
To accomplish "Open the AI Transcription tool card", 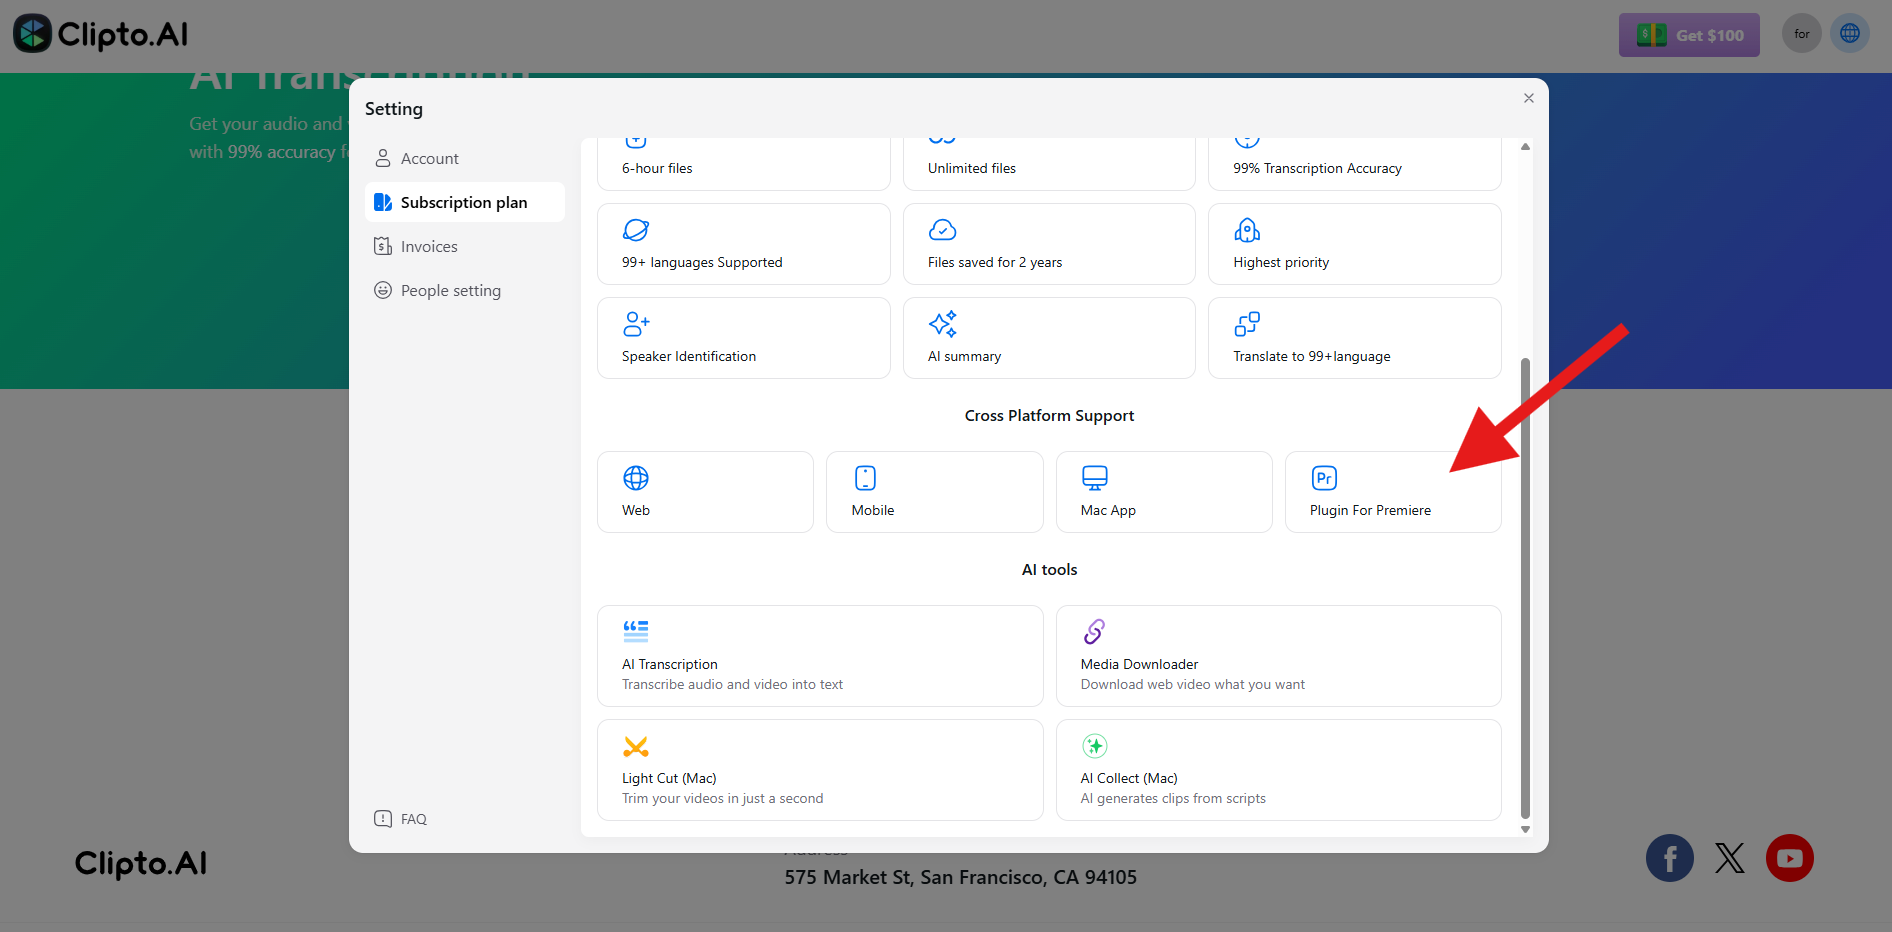I will click(x=820, y=656).
